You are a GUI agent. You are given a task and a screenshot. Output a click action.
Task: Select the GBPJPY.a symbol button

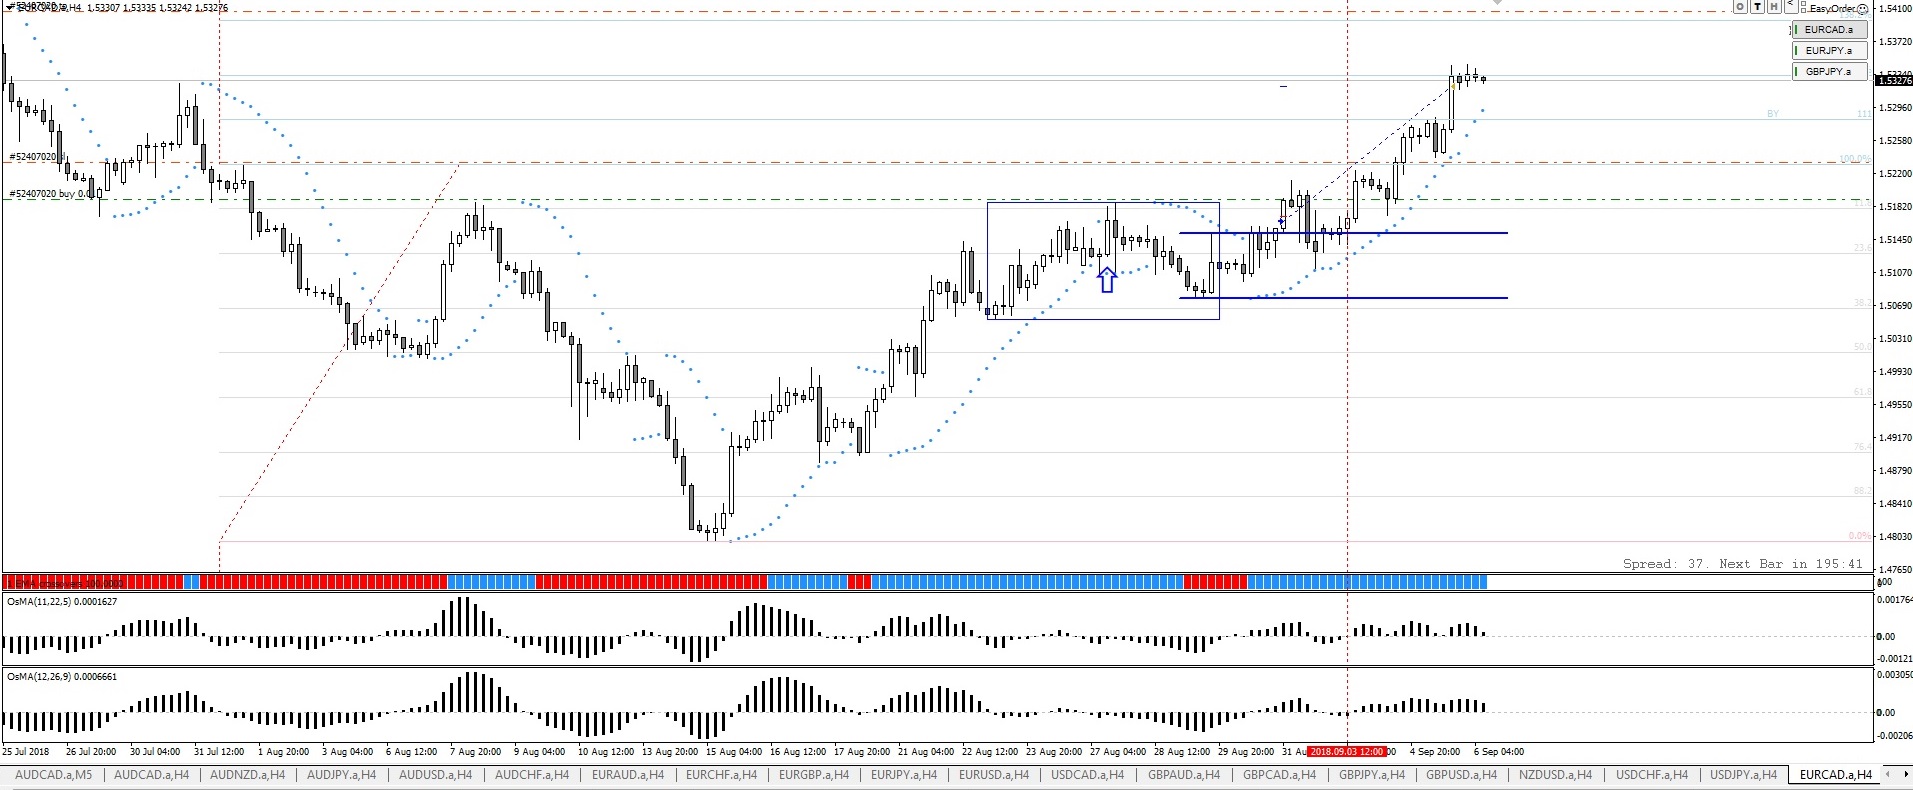point(1829,72)
